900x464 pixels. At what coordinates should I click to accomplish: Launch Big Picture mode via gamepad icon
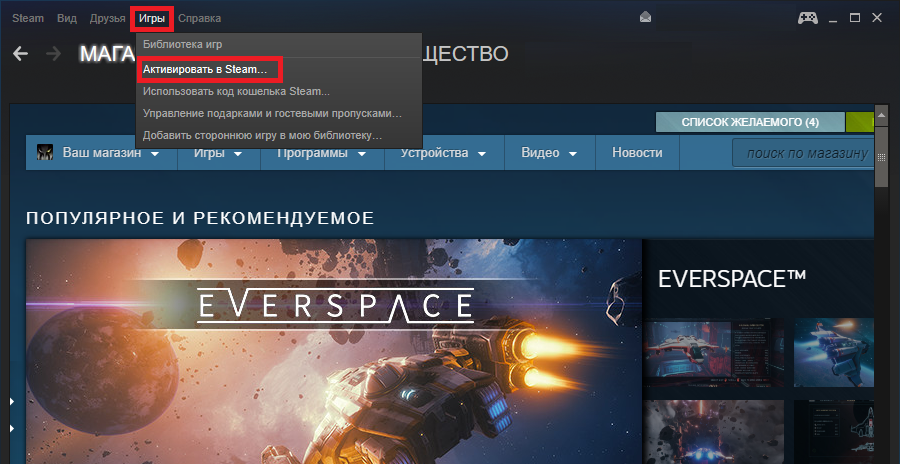(x=807, y=17)
